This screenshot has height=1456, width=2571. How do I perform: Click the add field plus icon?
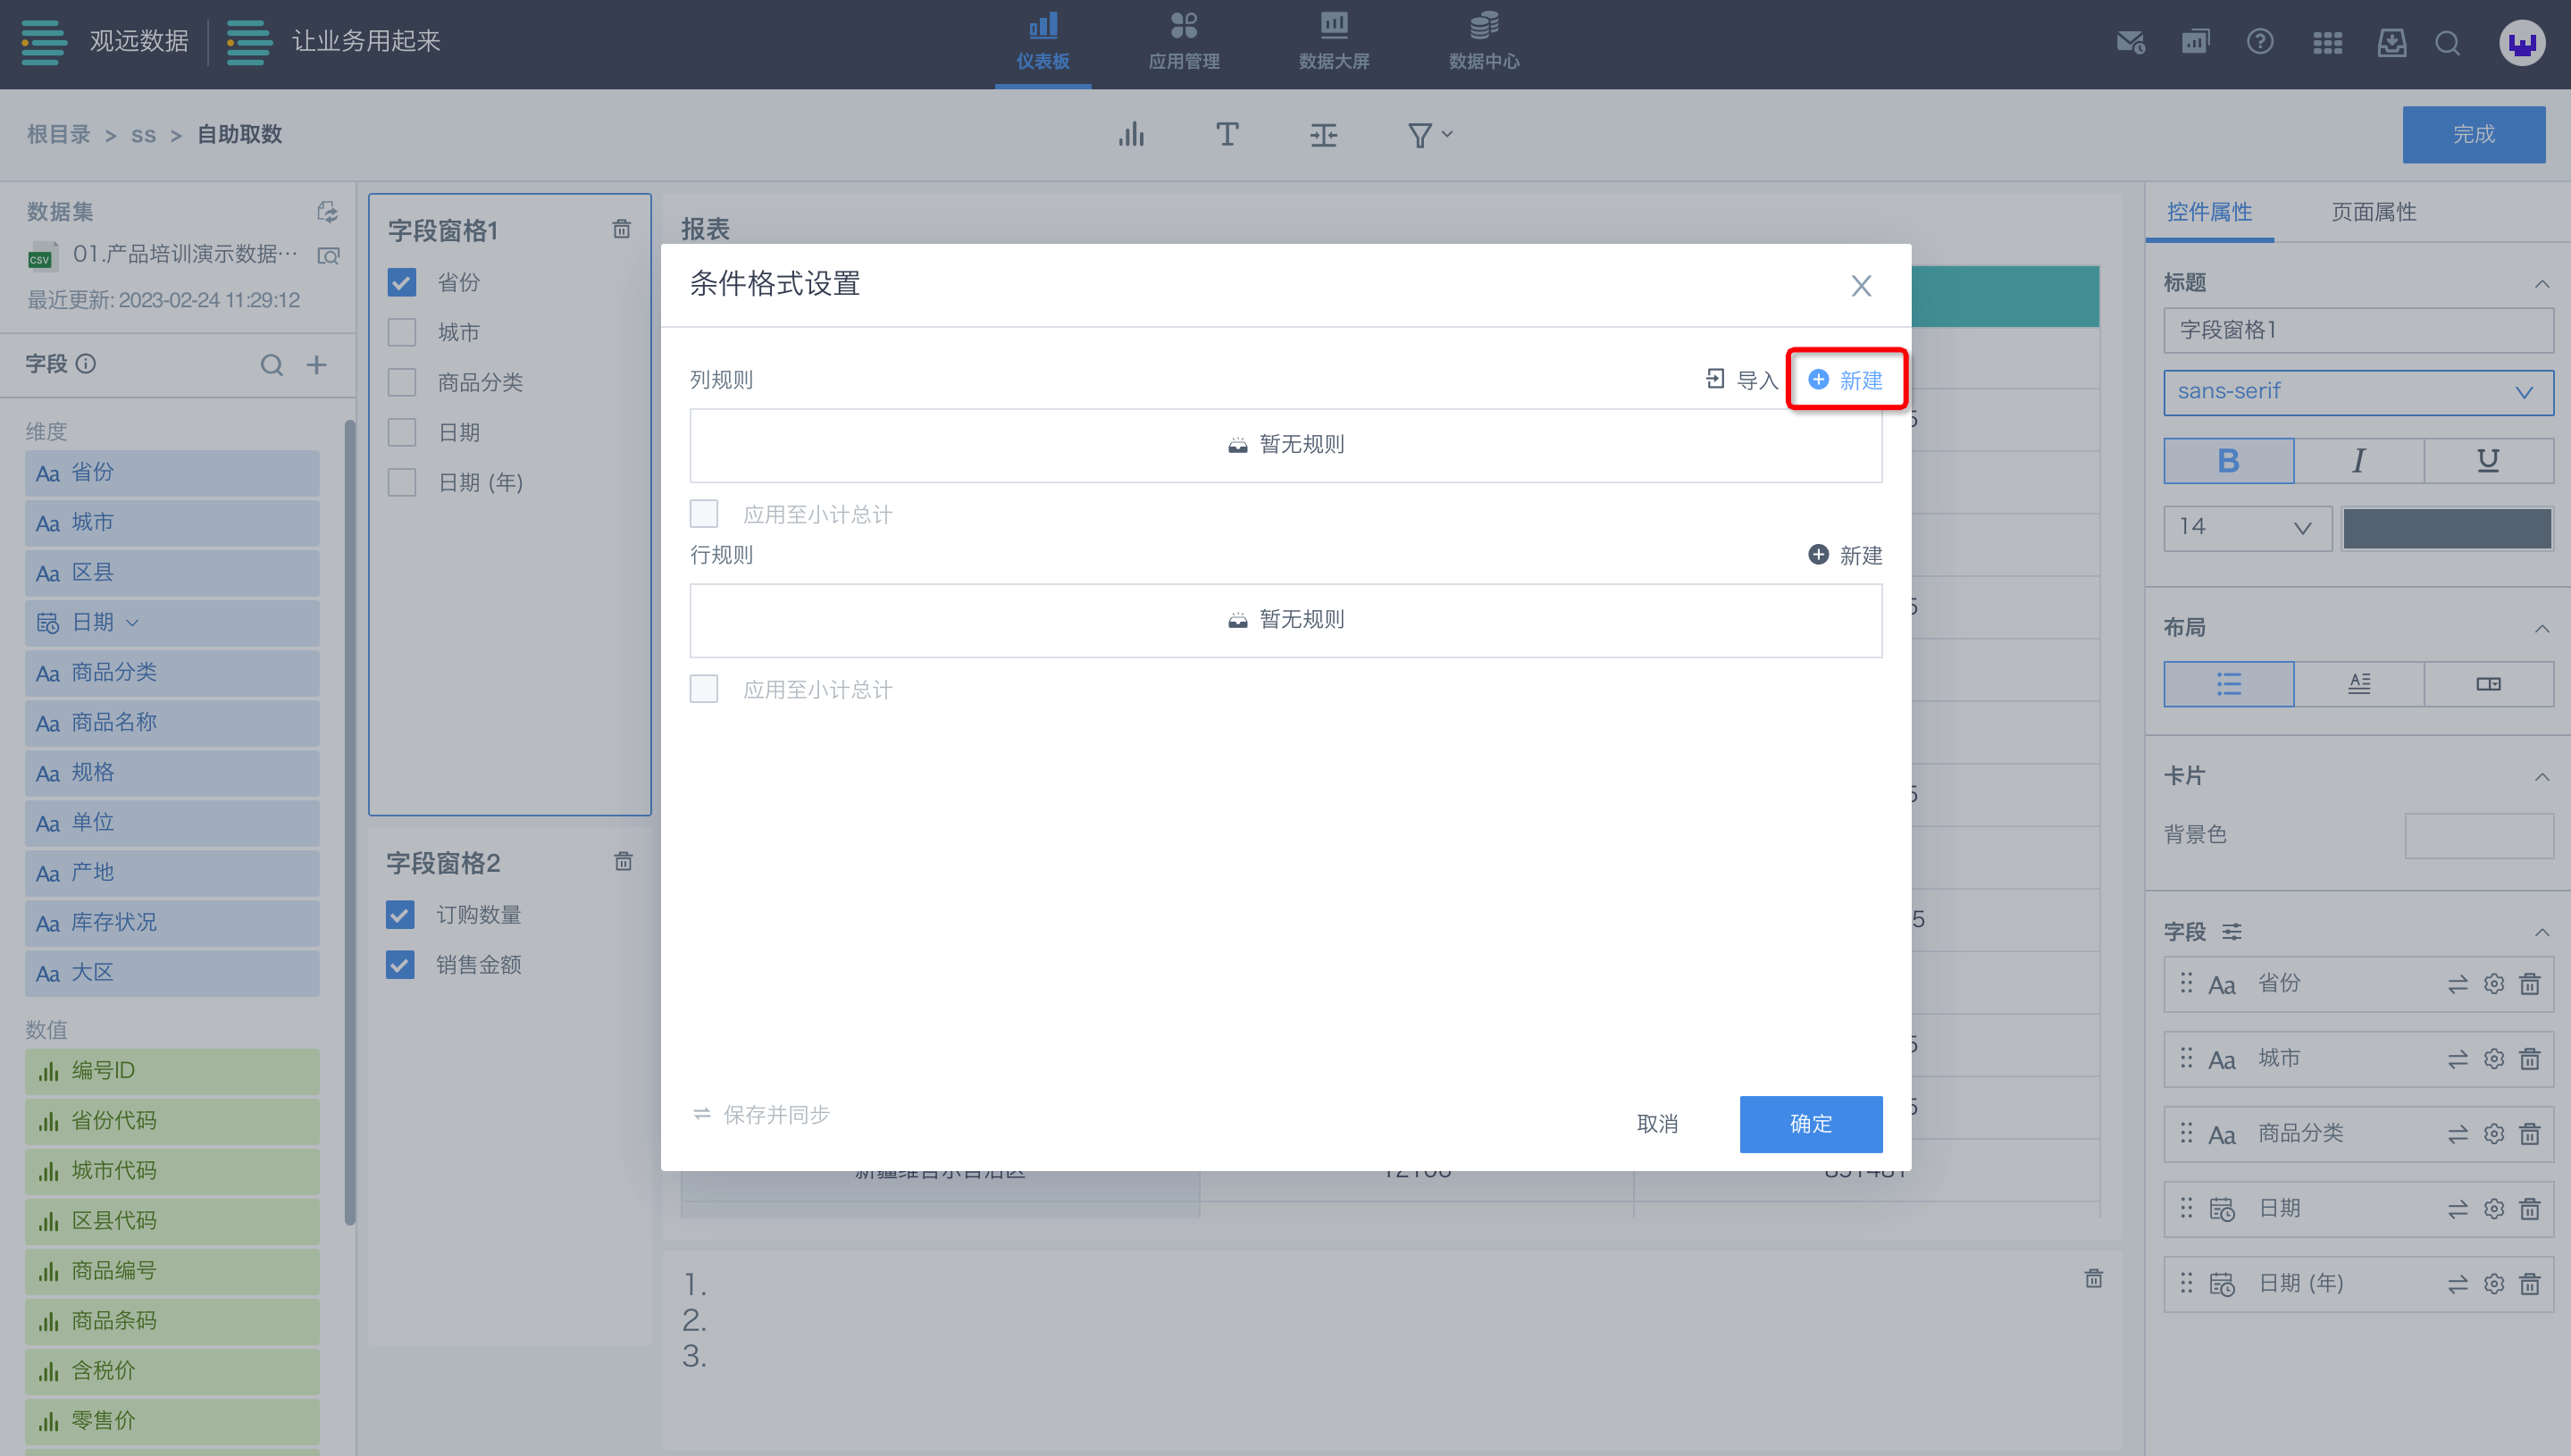[x=317, y=365]
